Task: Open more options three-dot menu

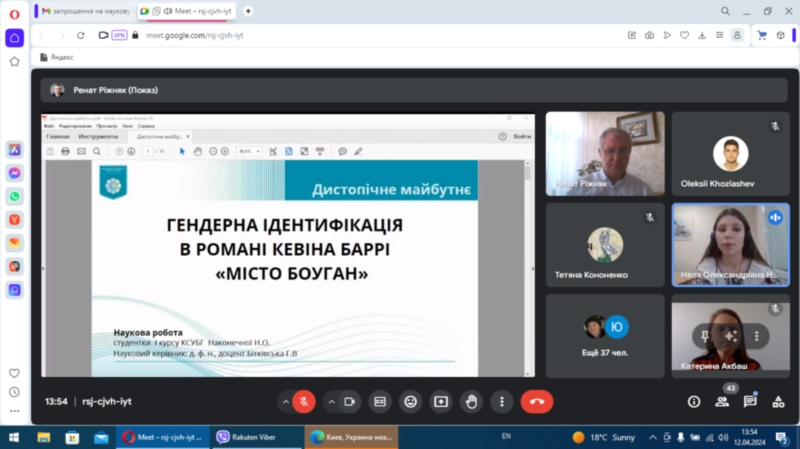Action: tap(501, 401)
